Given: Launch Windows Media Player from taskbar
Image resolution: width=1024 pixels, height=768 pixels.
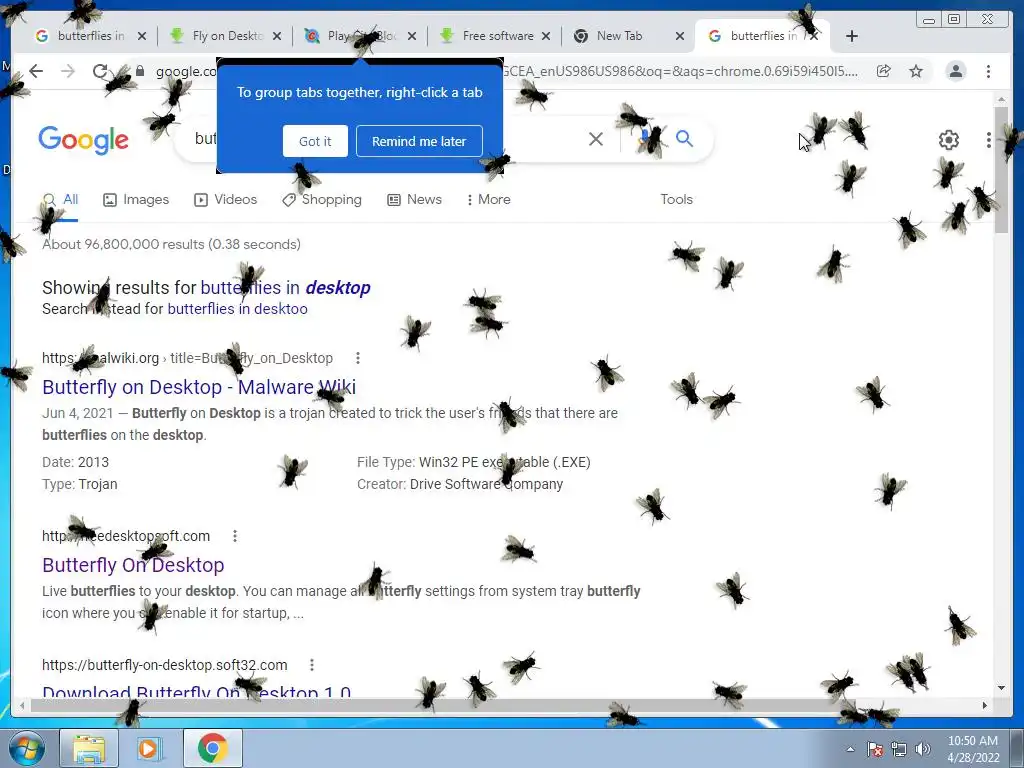Looking at the screenshot, I should 149,748.
